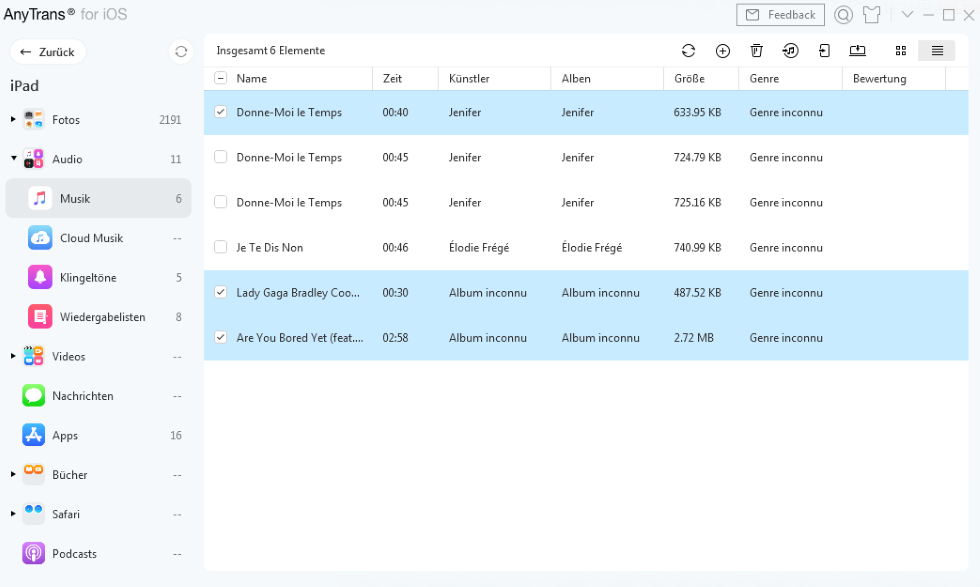Image resolution: width=980 pixels, height=587 pixels.
Task: Click the Zurück back button
Action: tap(47, 52)
